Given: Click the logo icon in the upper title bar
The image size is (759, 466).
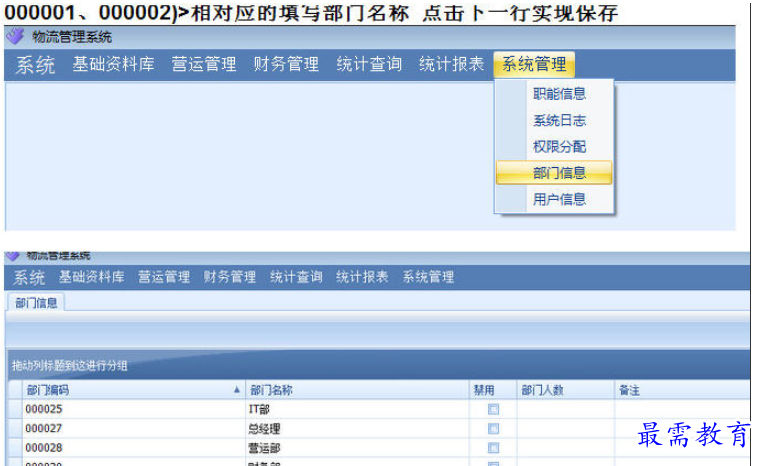Looking at the screenshot, I should coord(14,37).
